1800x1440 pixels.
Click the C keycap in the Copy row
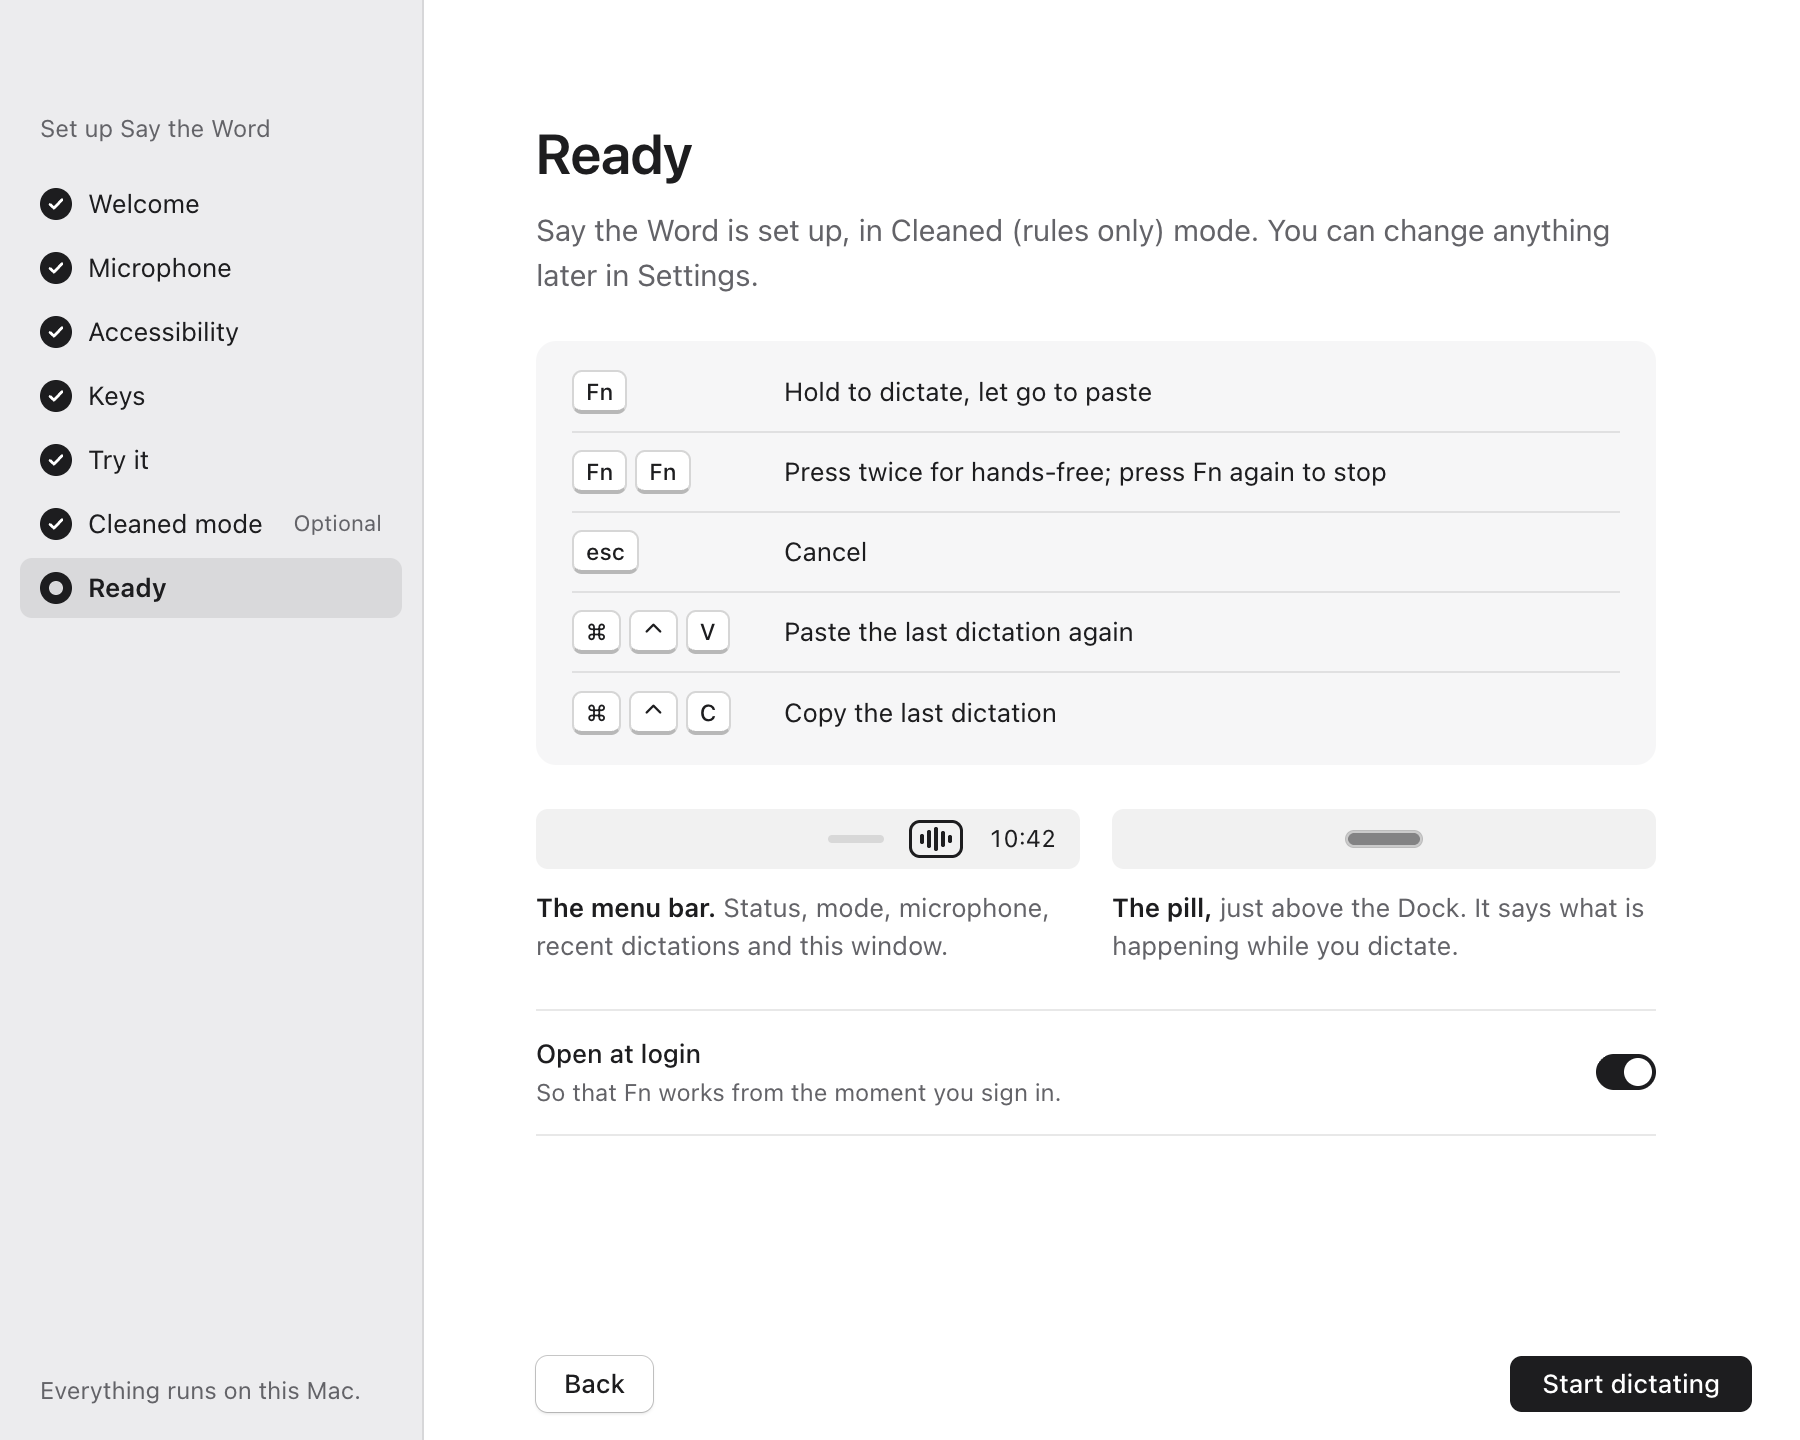click(708, 713)
